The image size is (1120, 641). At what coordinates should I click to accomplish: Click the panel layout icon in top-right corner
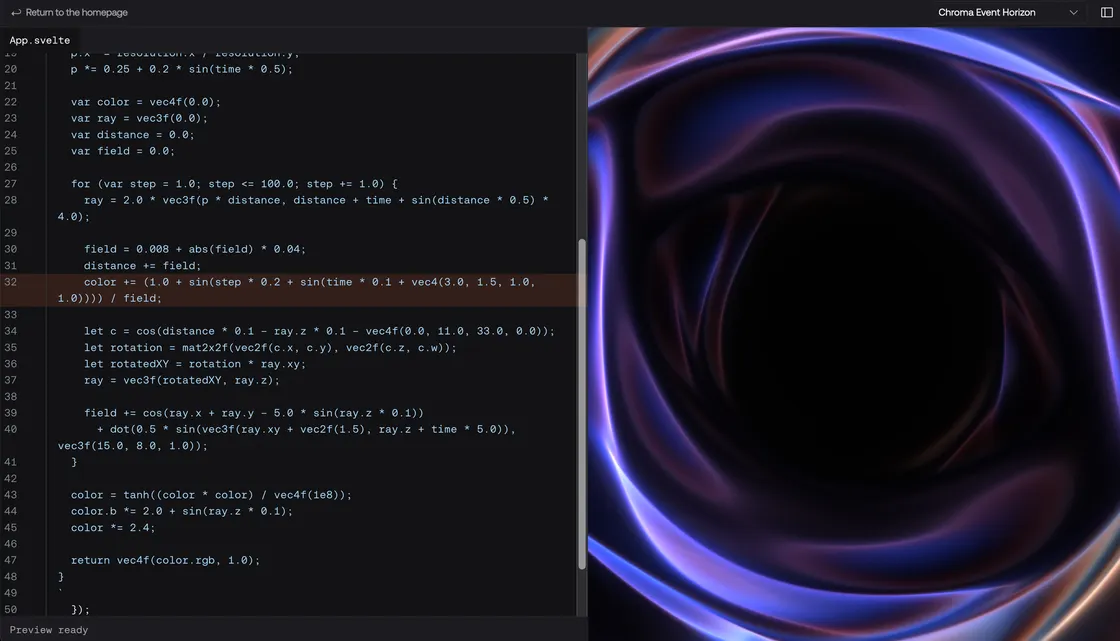[x=1106, y=12]
